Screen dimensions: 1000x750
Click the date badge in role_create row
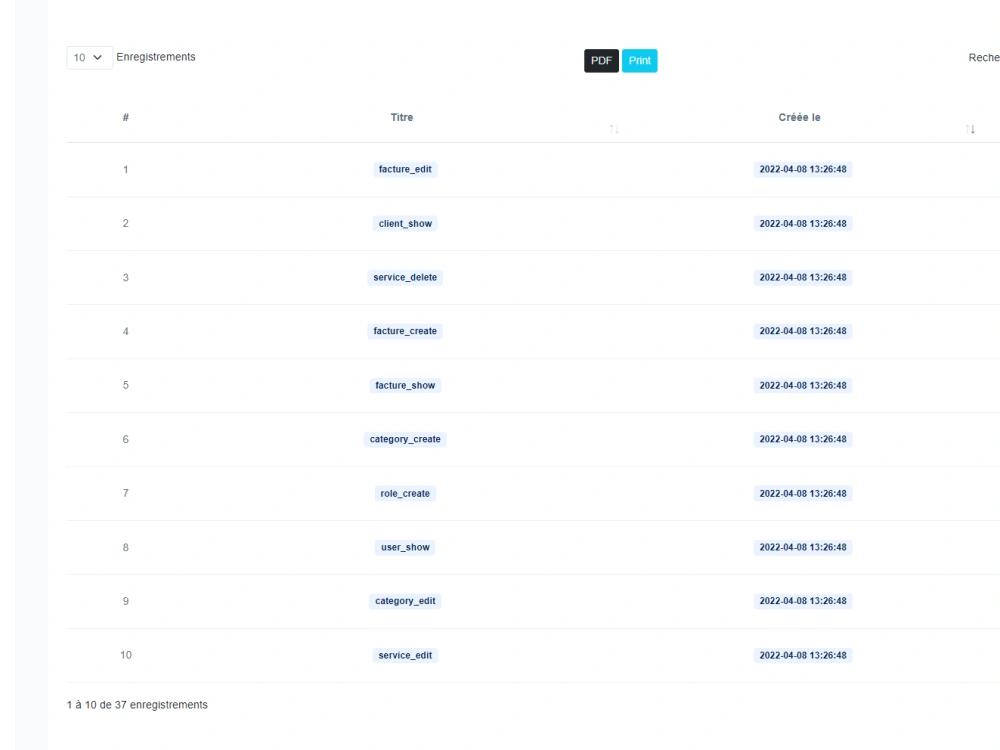pos(802,493)
